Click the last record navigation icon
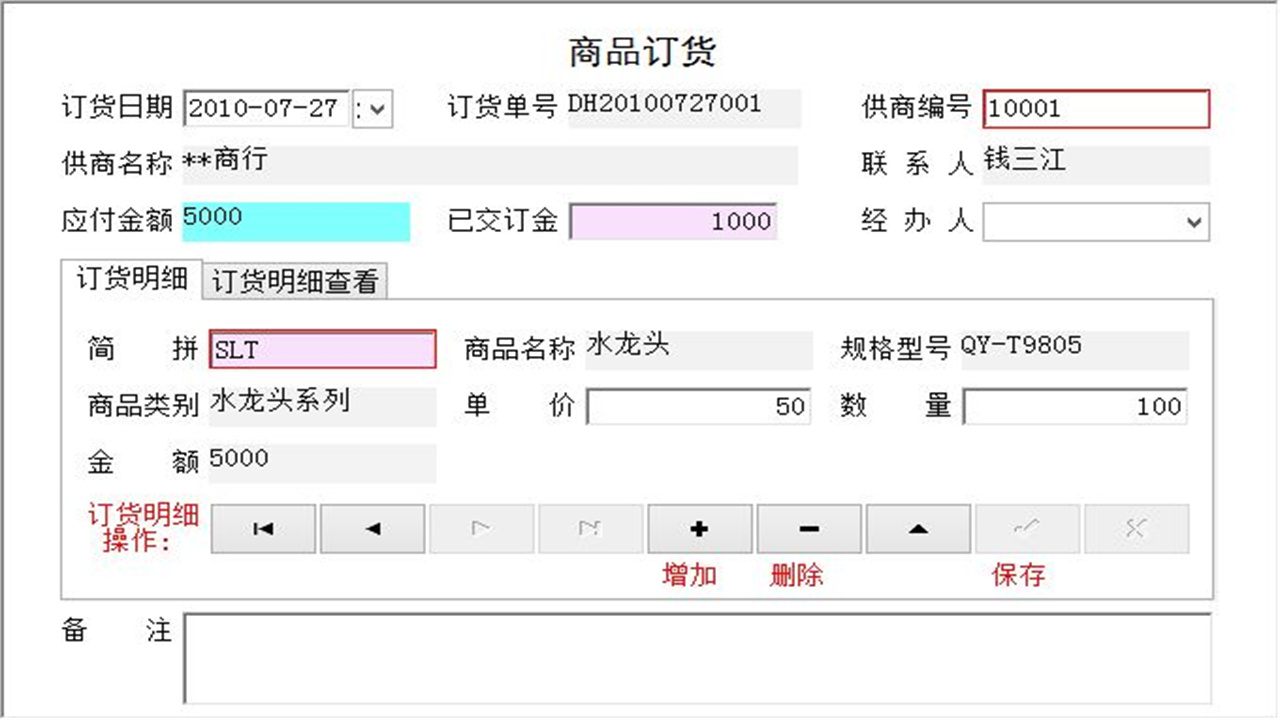This screenshot has width=1280, height=720. click(590, 529)
